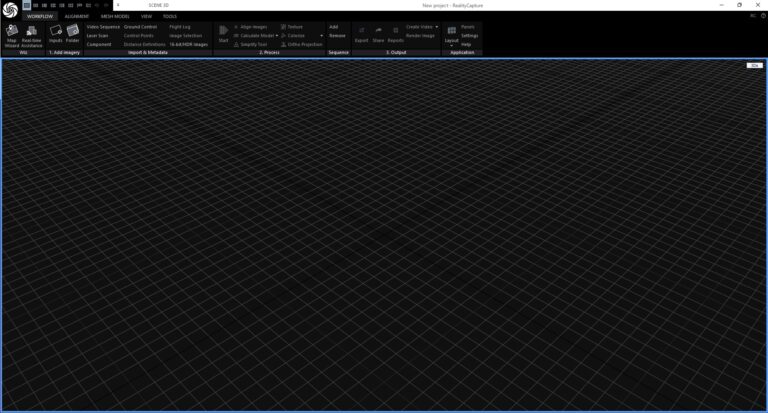Open application Settings
Image resolution: width=768 pixels, height=413 pixels.
coord(469,36)
